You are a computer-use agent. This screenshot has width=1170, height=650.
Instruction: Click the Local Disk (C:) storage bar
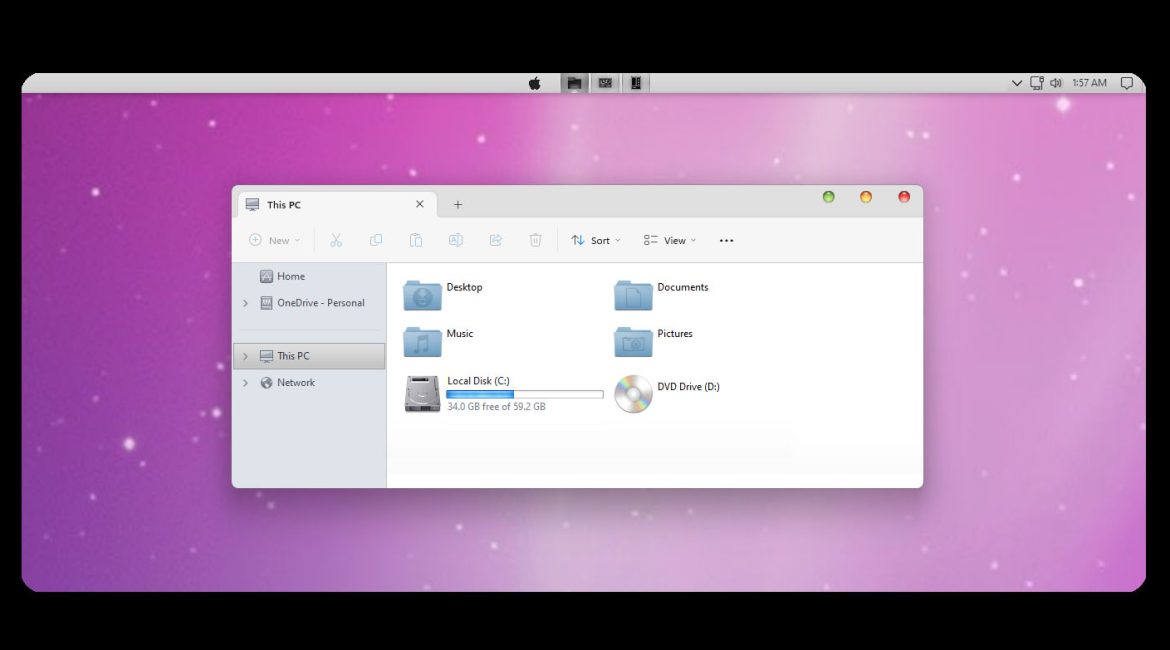point(525,395)
